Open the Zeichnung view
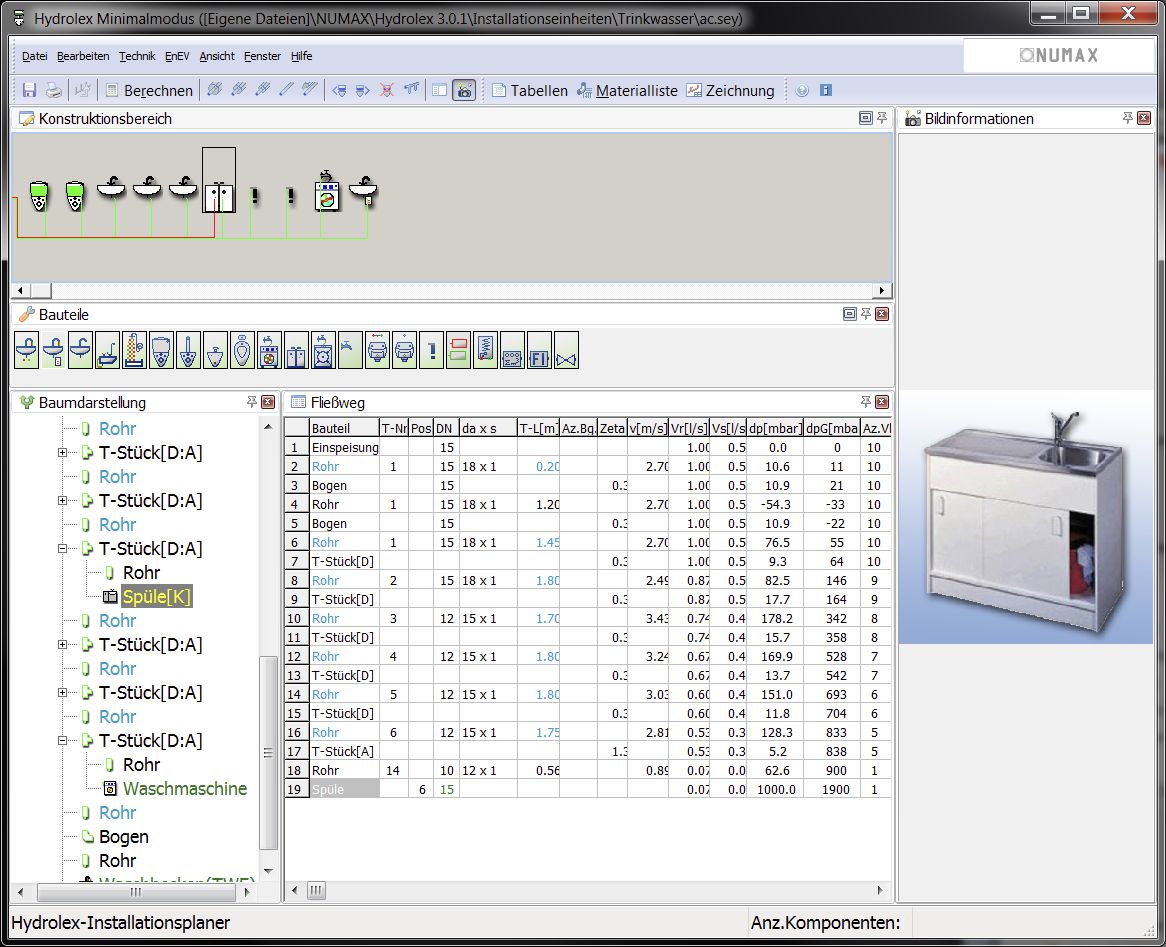Viewport: 1166px width, 947px height. tap(731, 90)
